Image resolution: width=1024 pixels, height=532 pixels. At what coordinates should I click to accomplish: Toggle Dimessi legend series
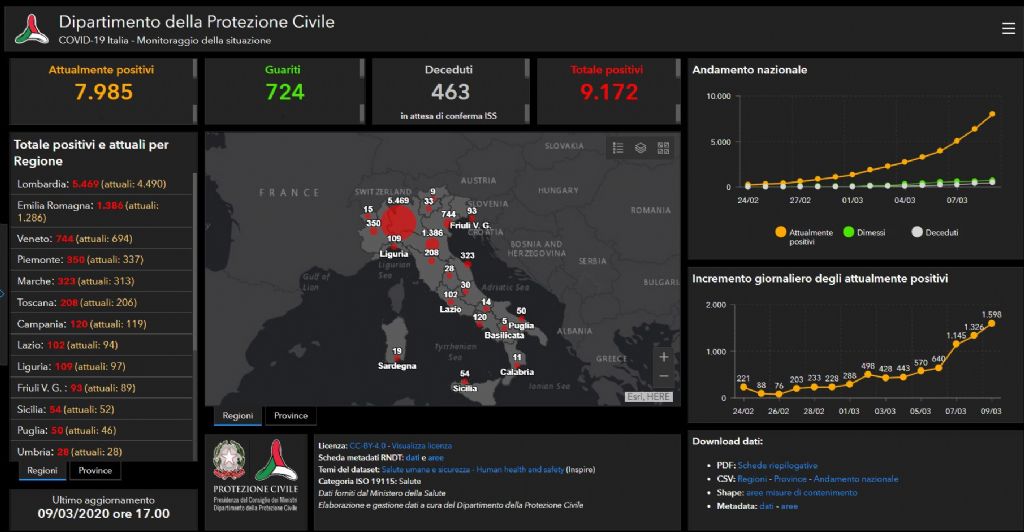[864, 232]
